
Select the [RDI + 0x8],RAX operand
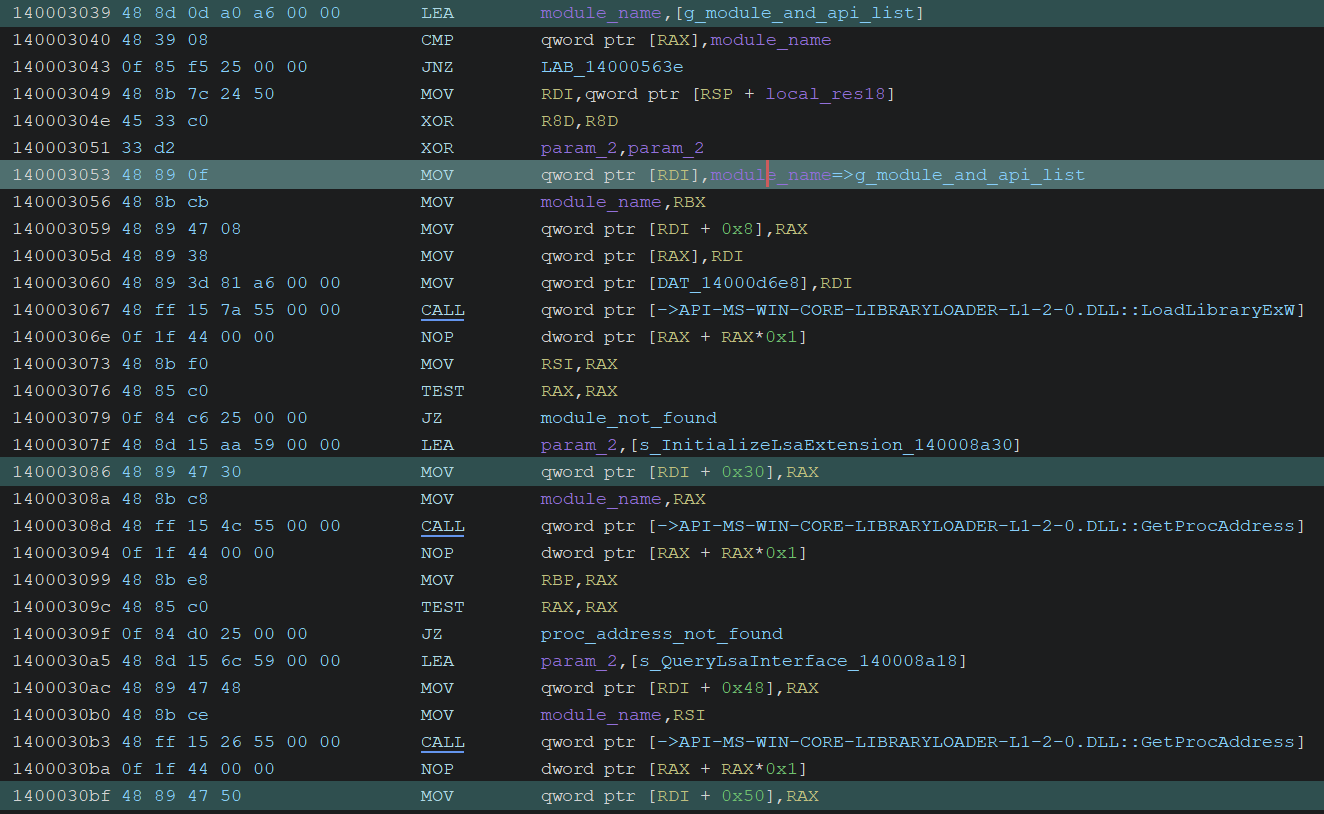[x=728, y=229]
